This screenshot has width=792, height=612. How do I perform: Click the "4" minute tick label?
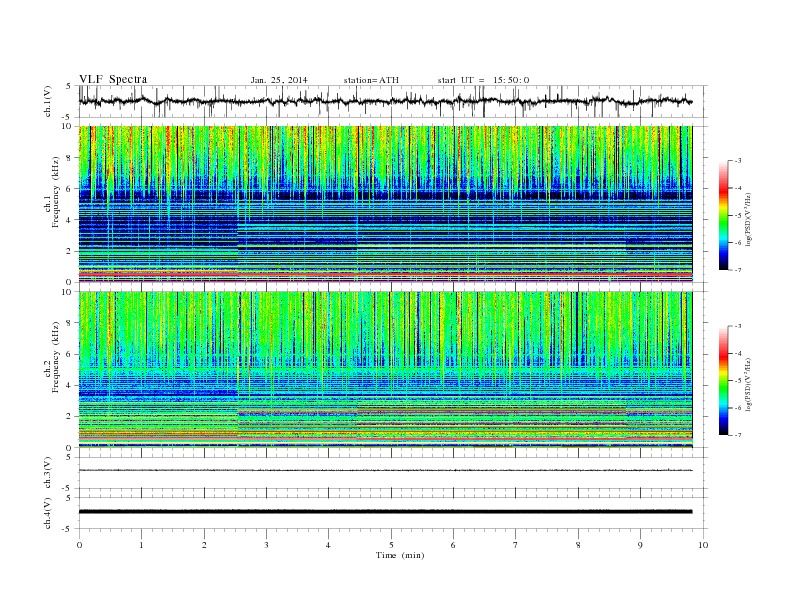click(x=328, y=545)
